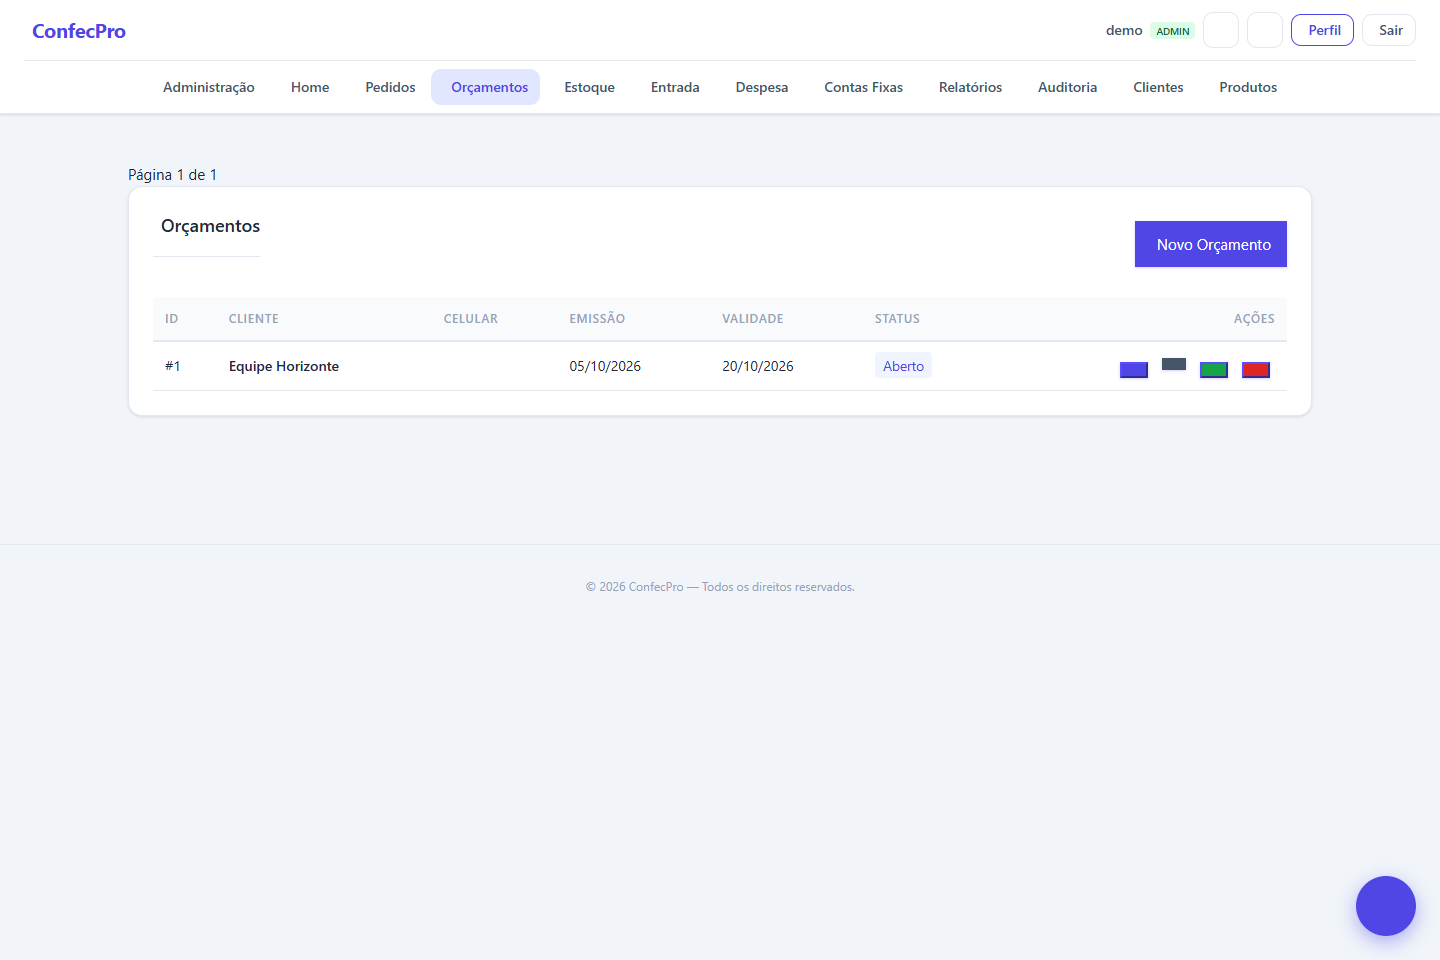Image resolution: width=1440 pixels, height=960 pixels.
Task: Open the Administração menu
Action: tap(209, 87)
